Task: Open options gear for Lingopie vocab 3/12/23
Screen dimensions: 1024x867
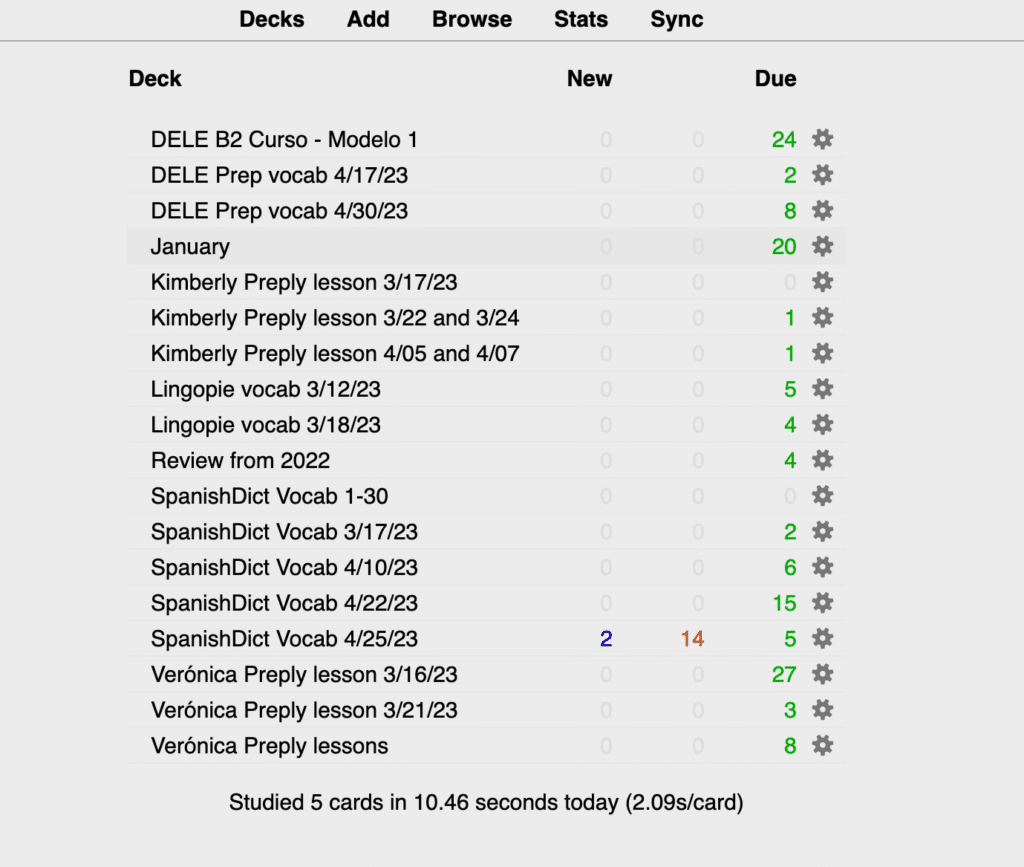Action: [x=822, y=389]
